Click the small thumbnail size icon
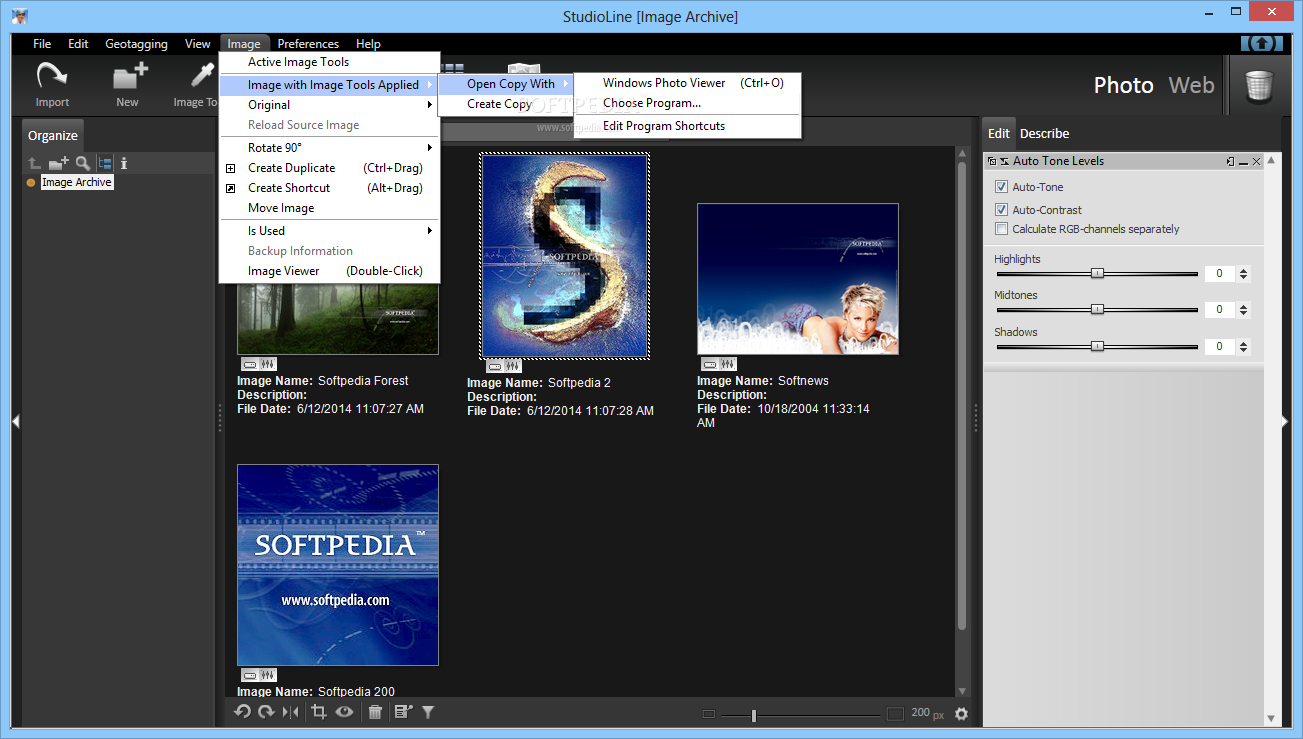This screenshot has height=739, width=1303. (709, 714)
